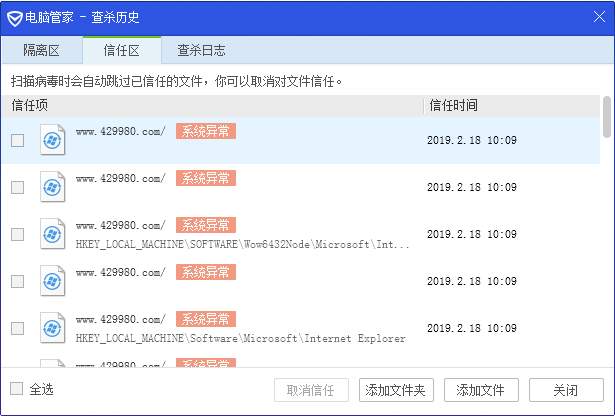Click the 电脑管家 - 查杀历史 window title

[x=82, y=18]
